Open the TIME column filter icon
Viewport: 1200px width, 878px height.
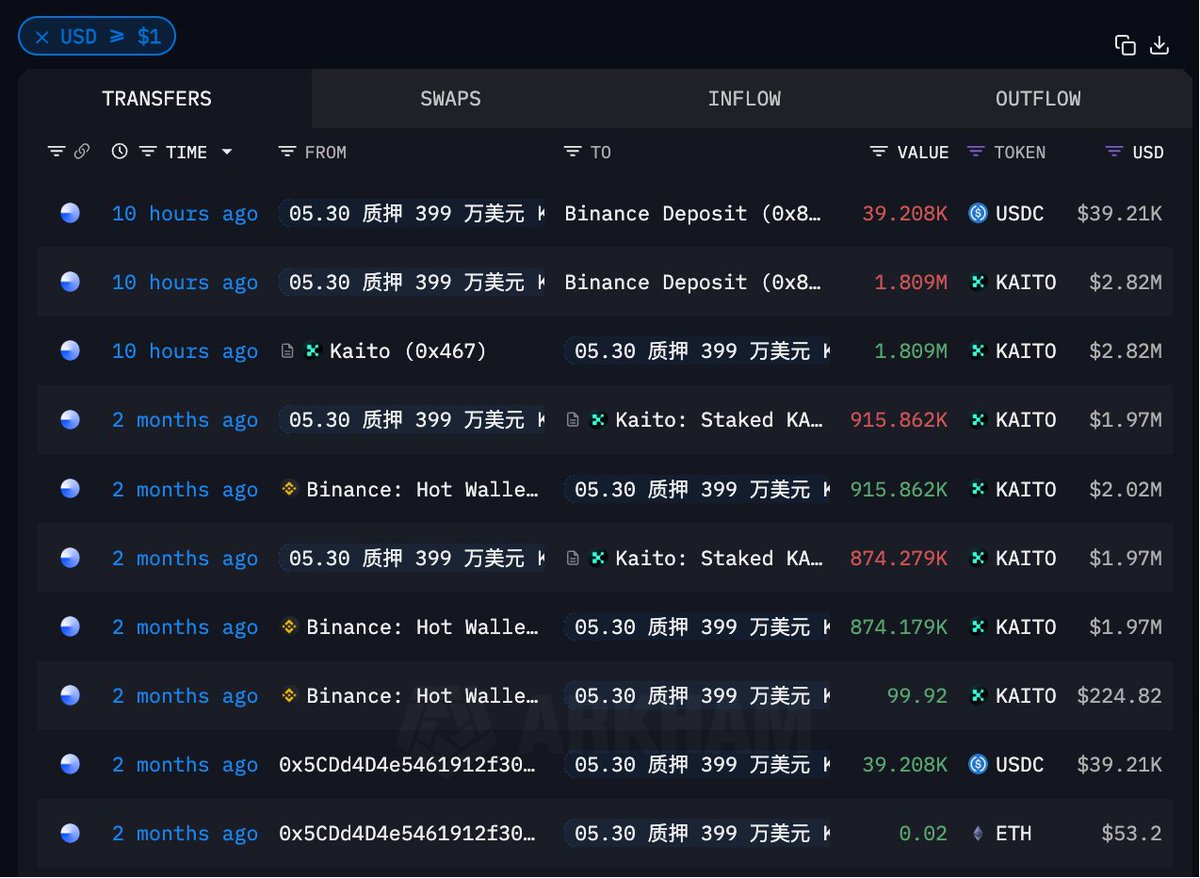tap(148, 152)
